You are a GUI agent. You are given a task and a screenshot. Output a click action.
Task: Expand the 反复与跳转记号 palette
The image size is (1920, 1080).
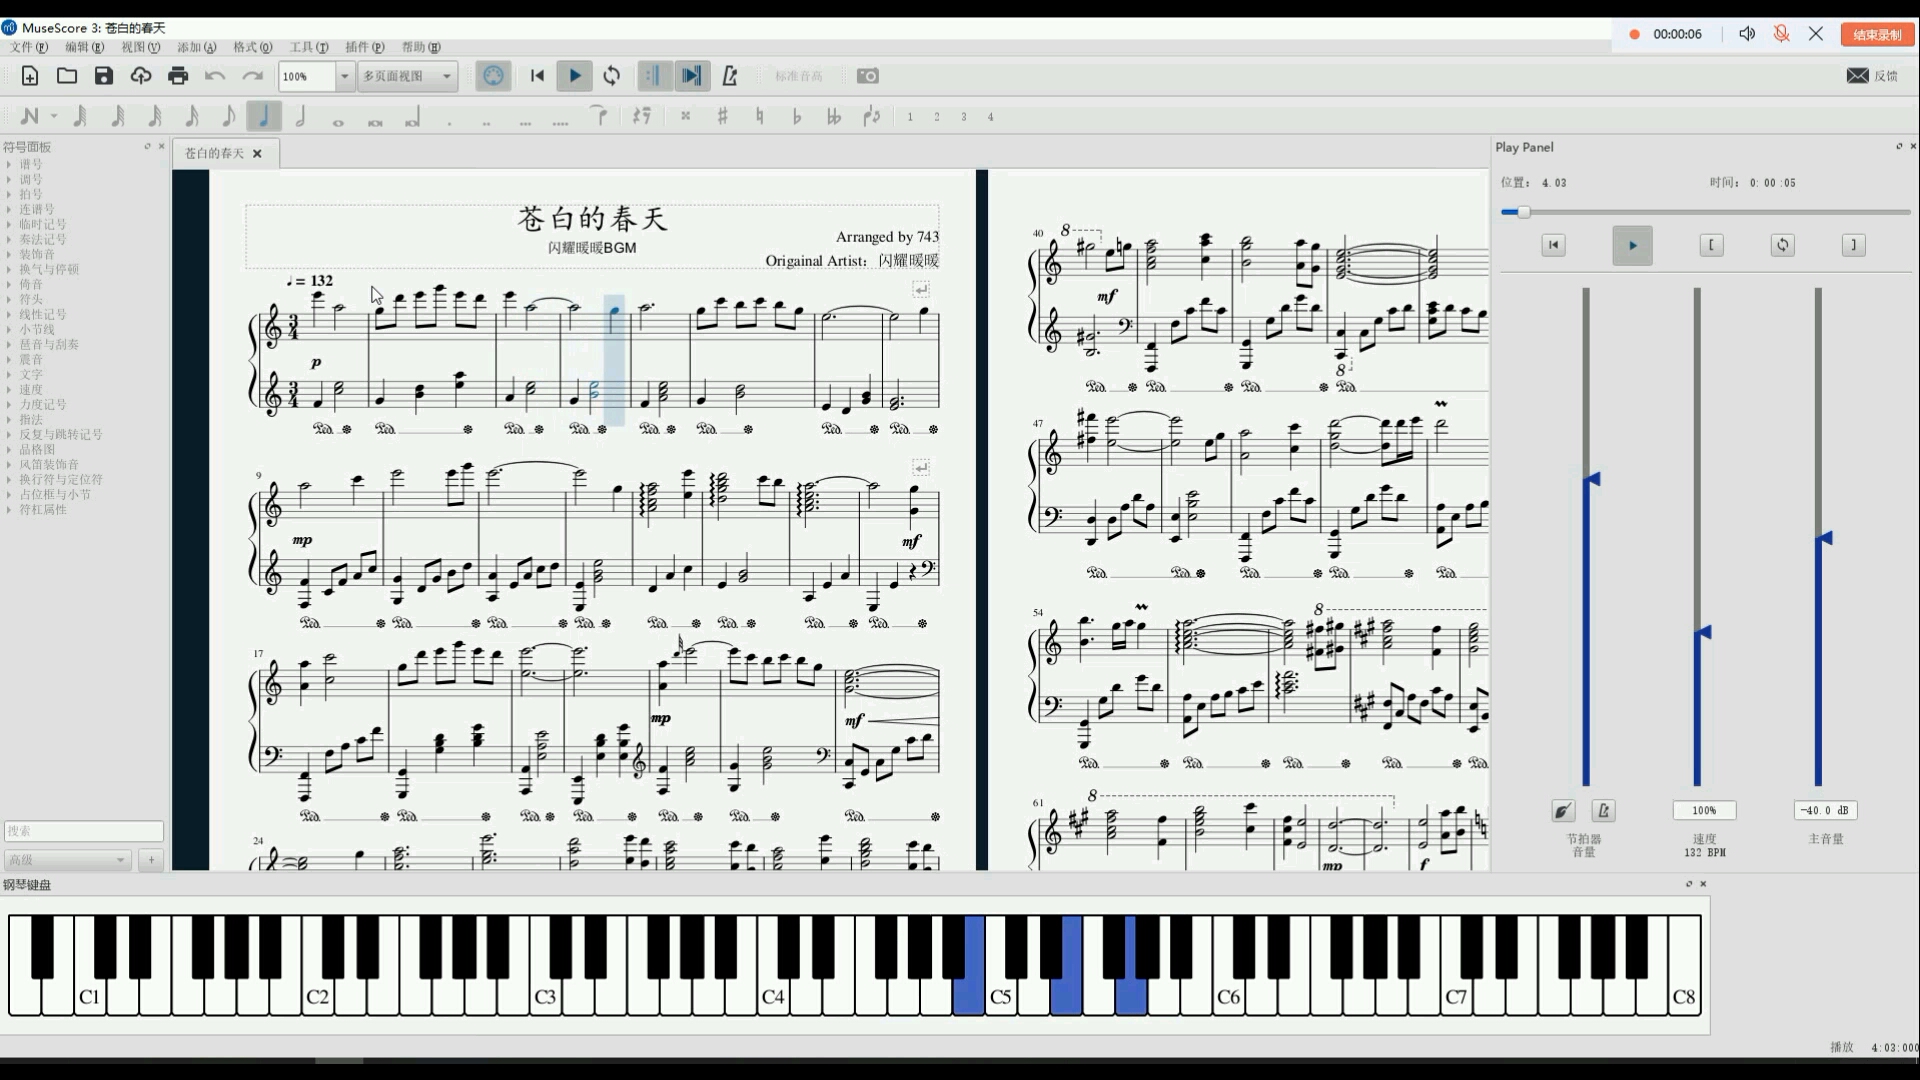point(60,435)
